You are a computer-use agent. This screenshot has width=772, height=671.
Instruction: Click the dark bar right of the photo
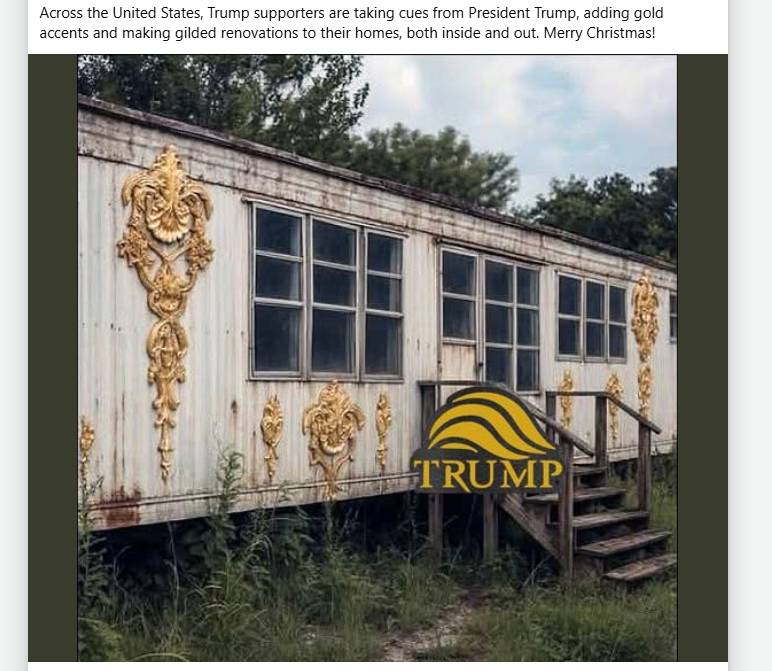pyautogui.click(x=702, y=358)
